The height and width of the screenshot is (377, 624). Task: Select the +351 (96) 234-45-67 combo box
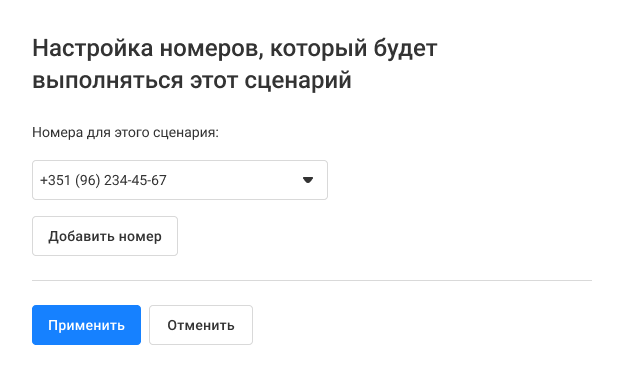click(180, 180)
